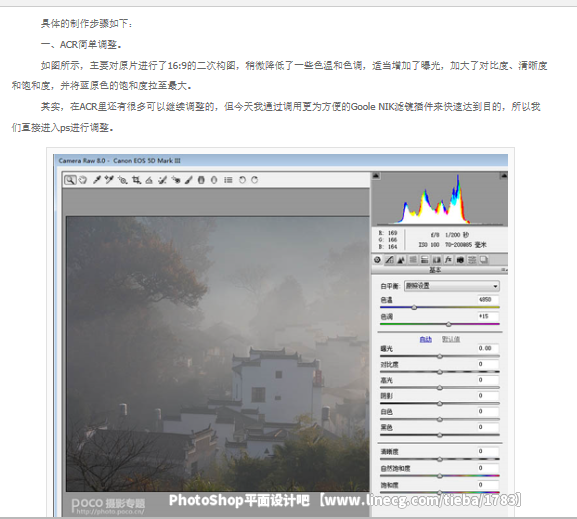Click the 色温 slider handle
This screenshot has width=577, height=519.
(414, 307)
